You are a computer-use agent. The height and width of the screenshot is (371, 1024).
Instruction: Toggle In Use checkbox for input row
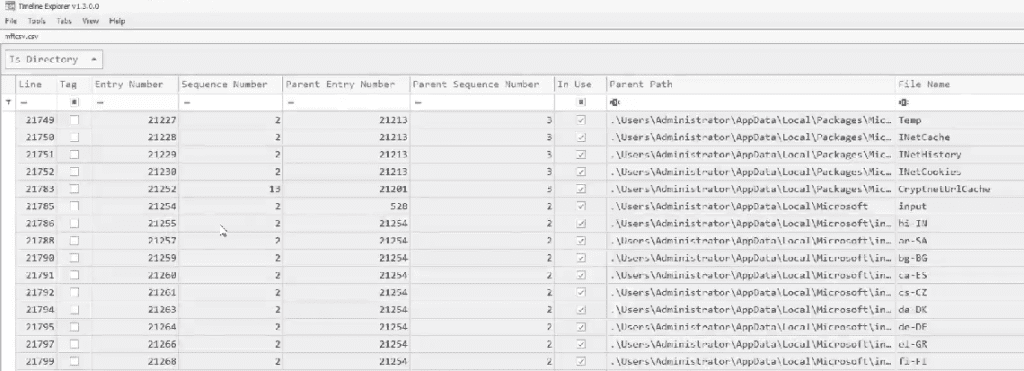[x=581, y=206]
